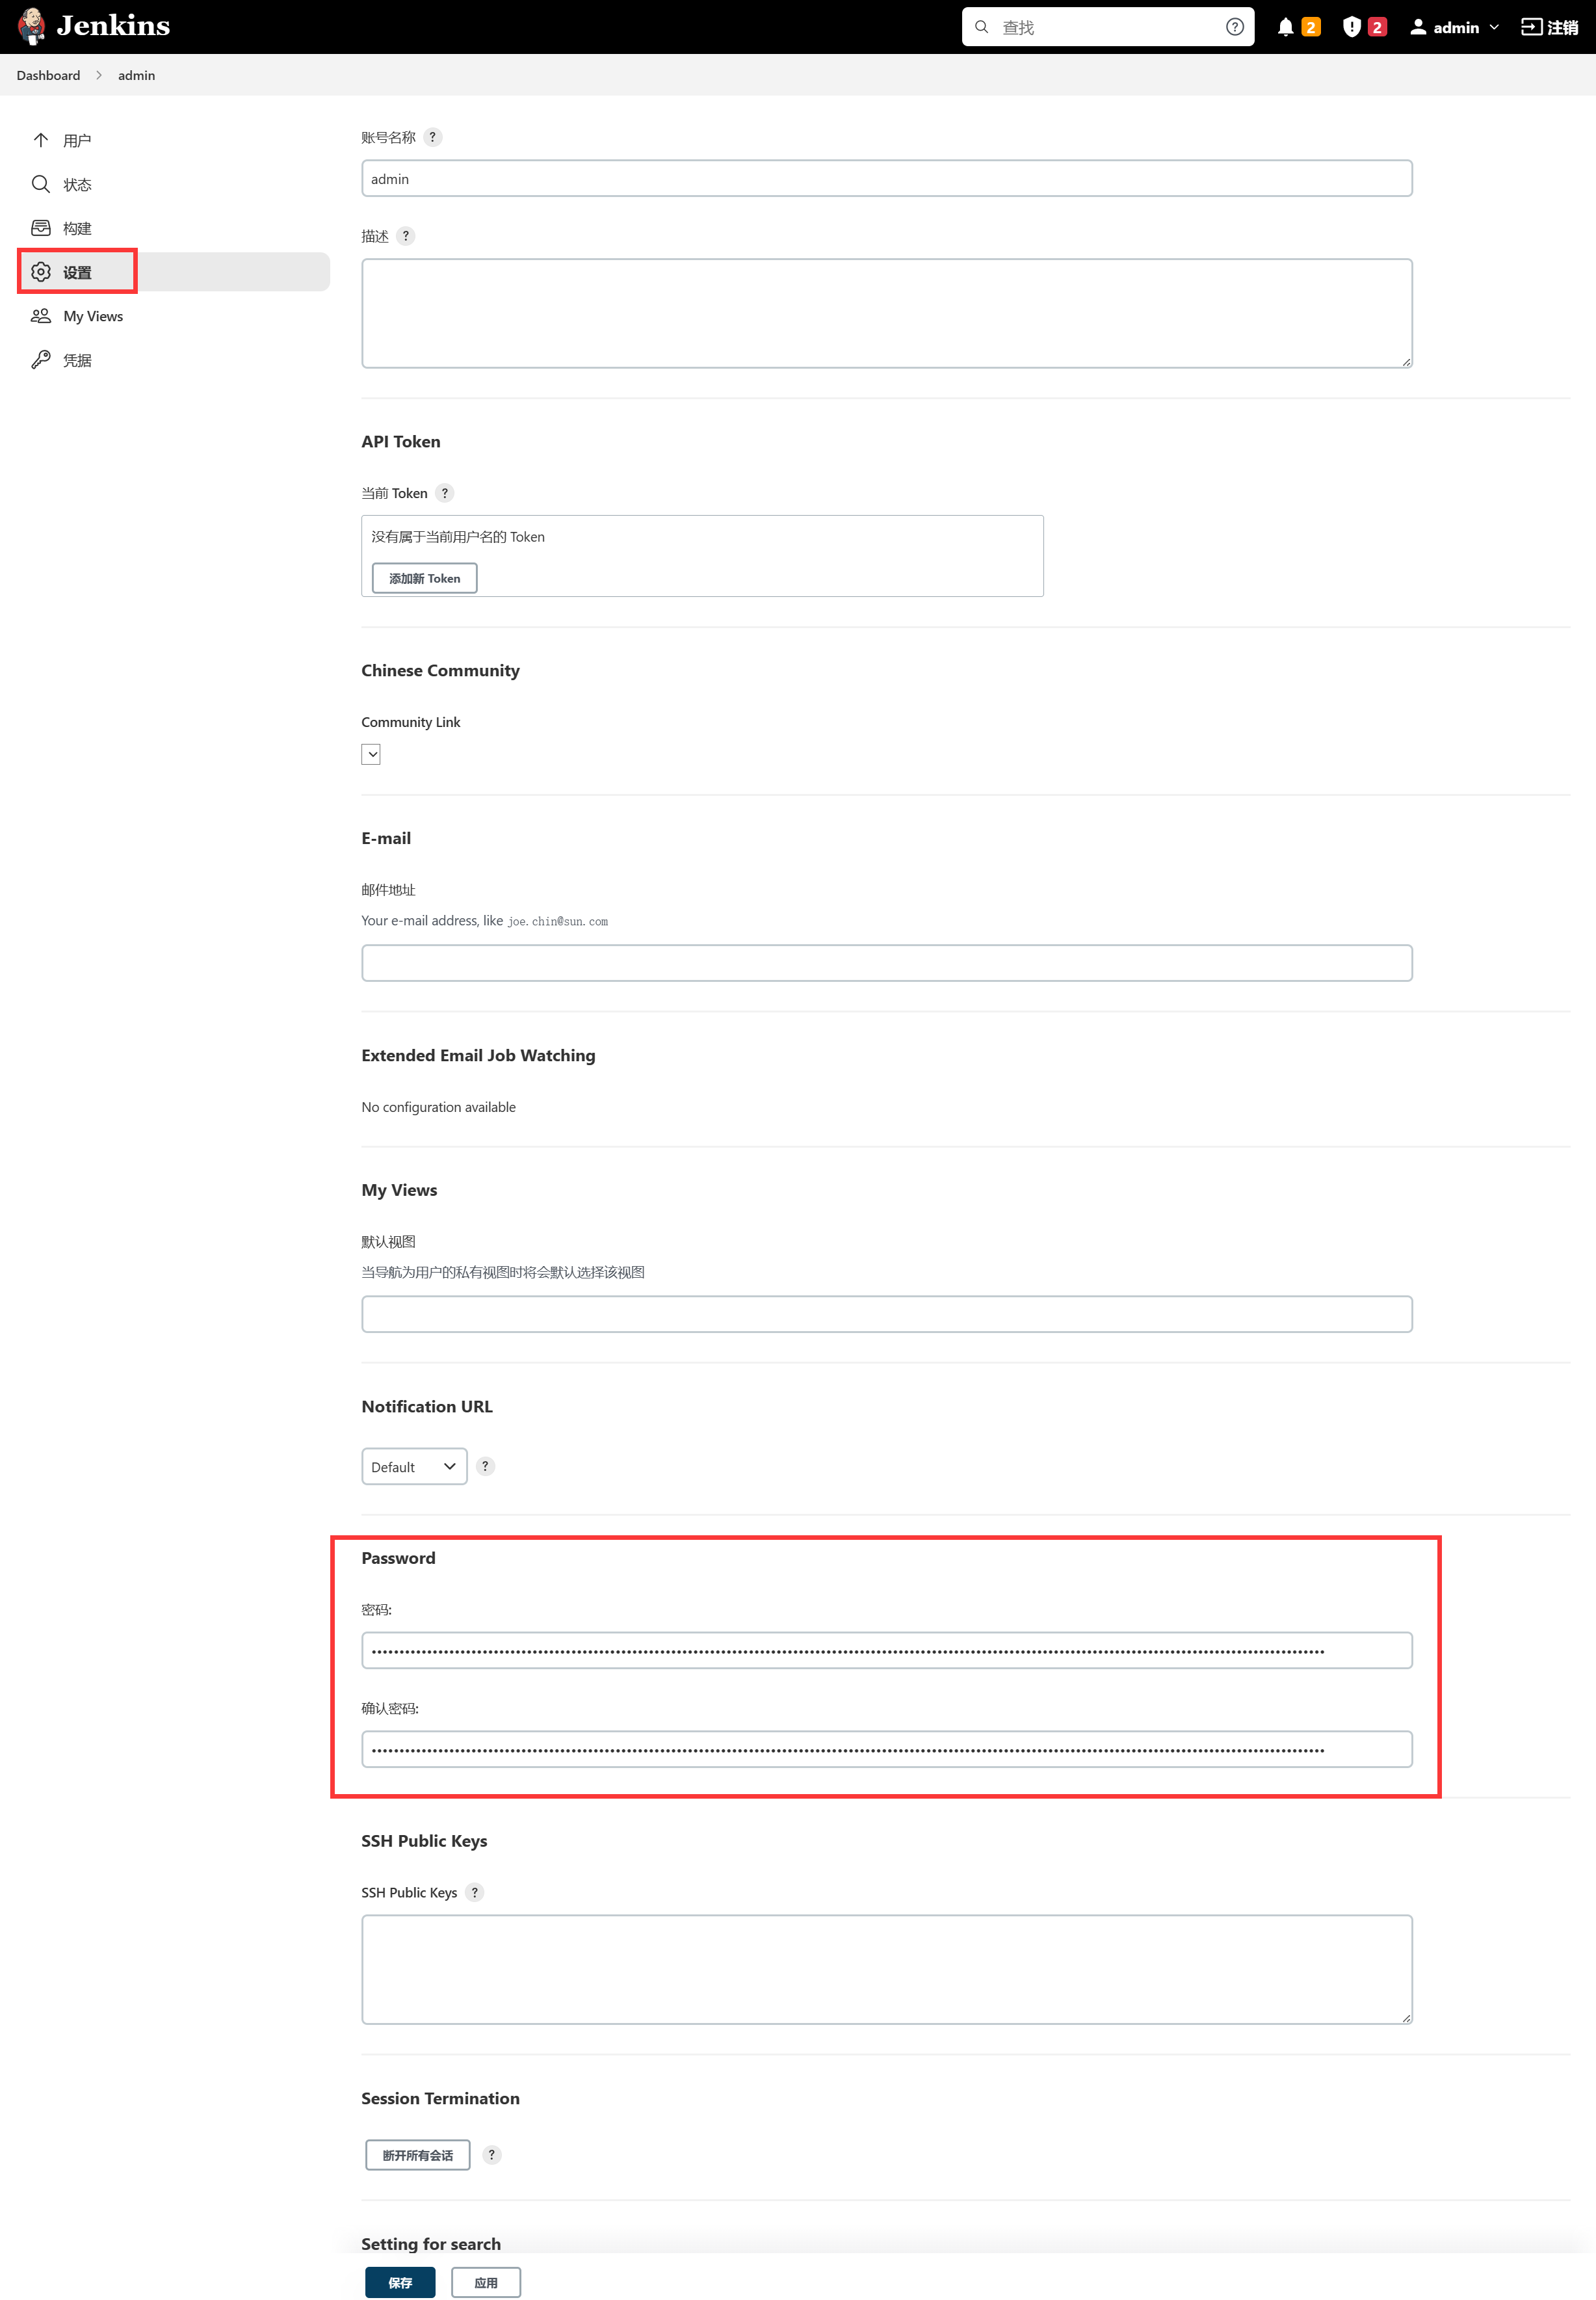Viewport: 1596px width, 2300px height.
Task: Click the 断开所有会话 button
Action: 417,2155
